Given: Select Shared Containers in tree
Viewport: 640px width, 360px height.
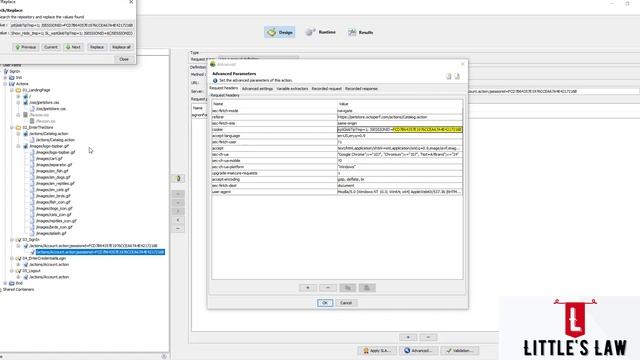Looking at the screenshot, I should coord(19,289).
